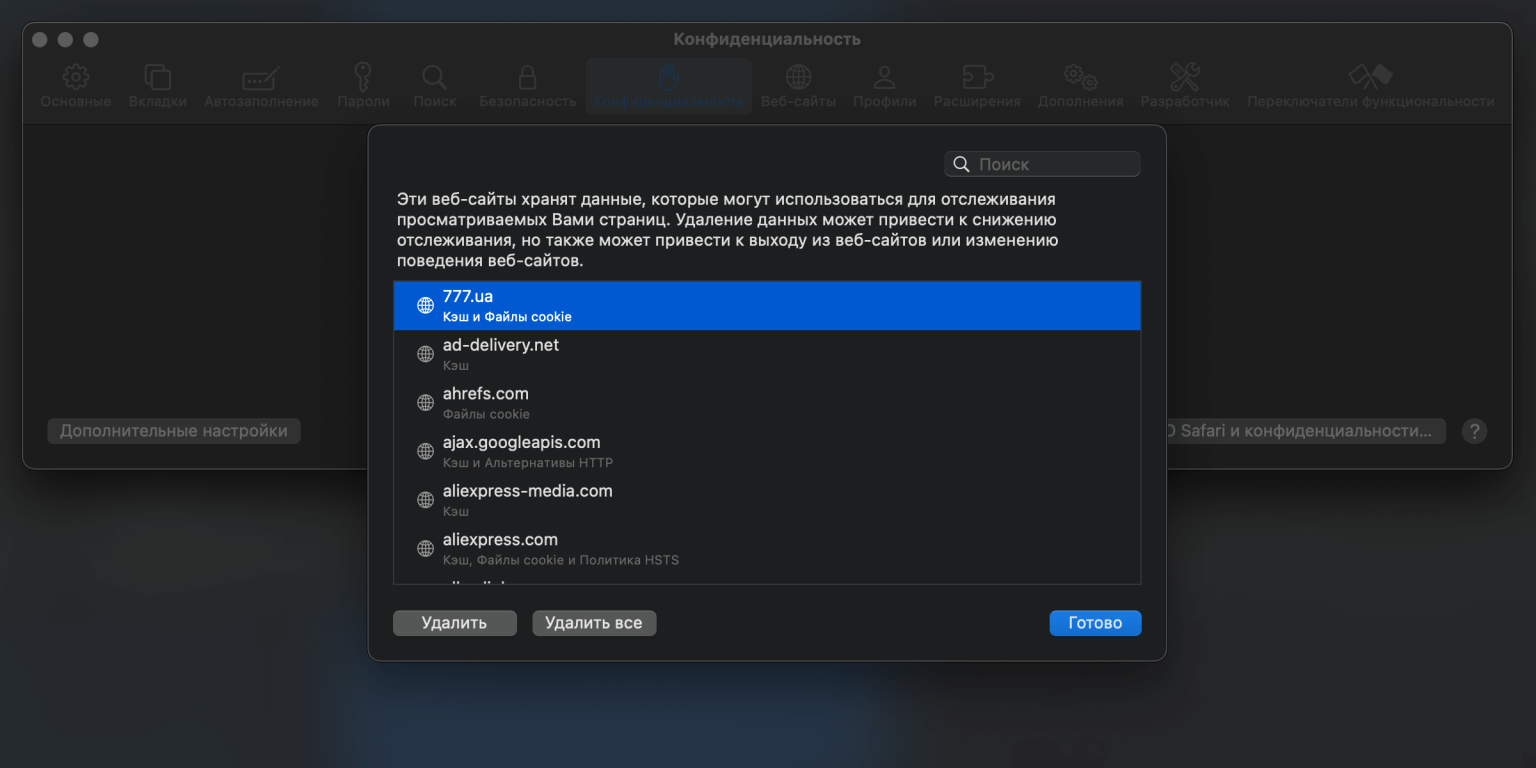Open the Дополнения gears tab
Viewport: 1536px width, 768px height.
coord(1080,86)
